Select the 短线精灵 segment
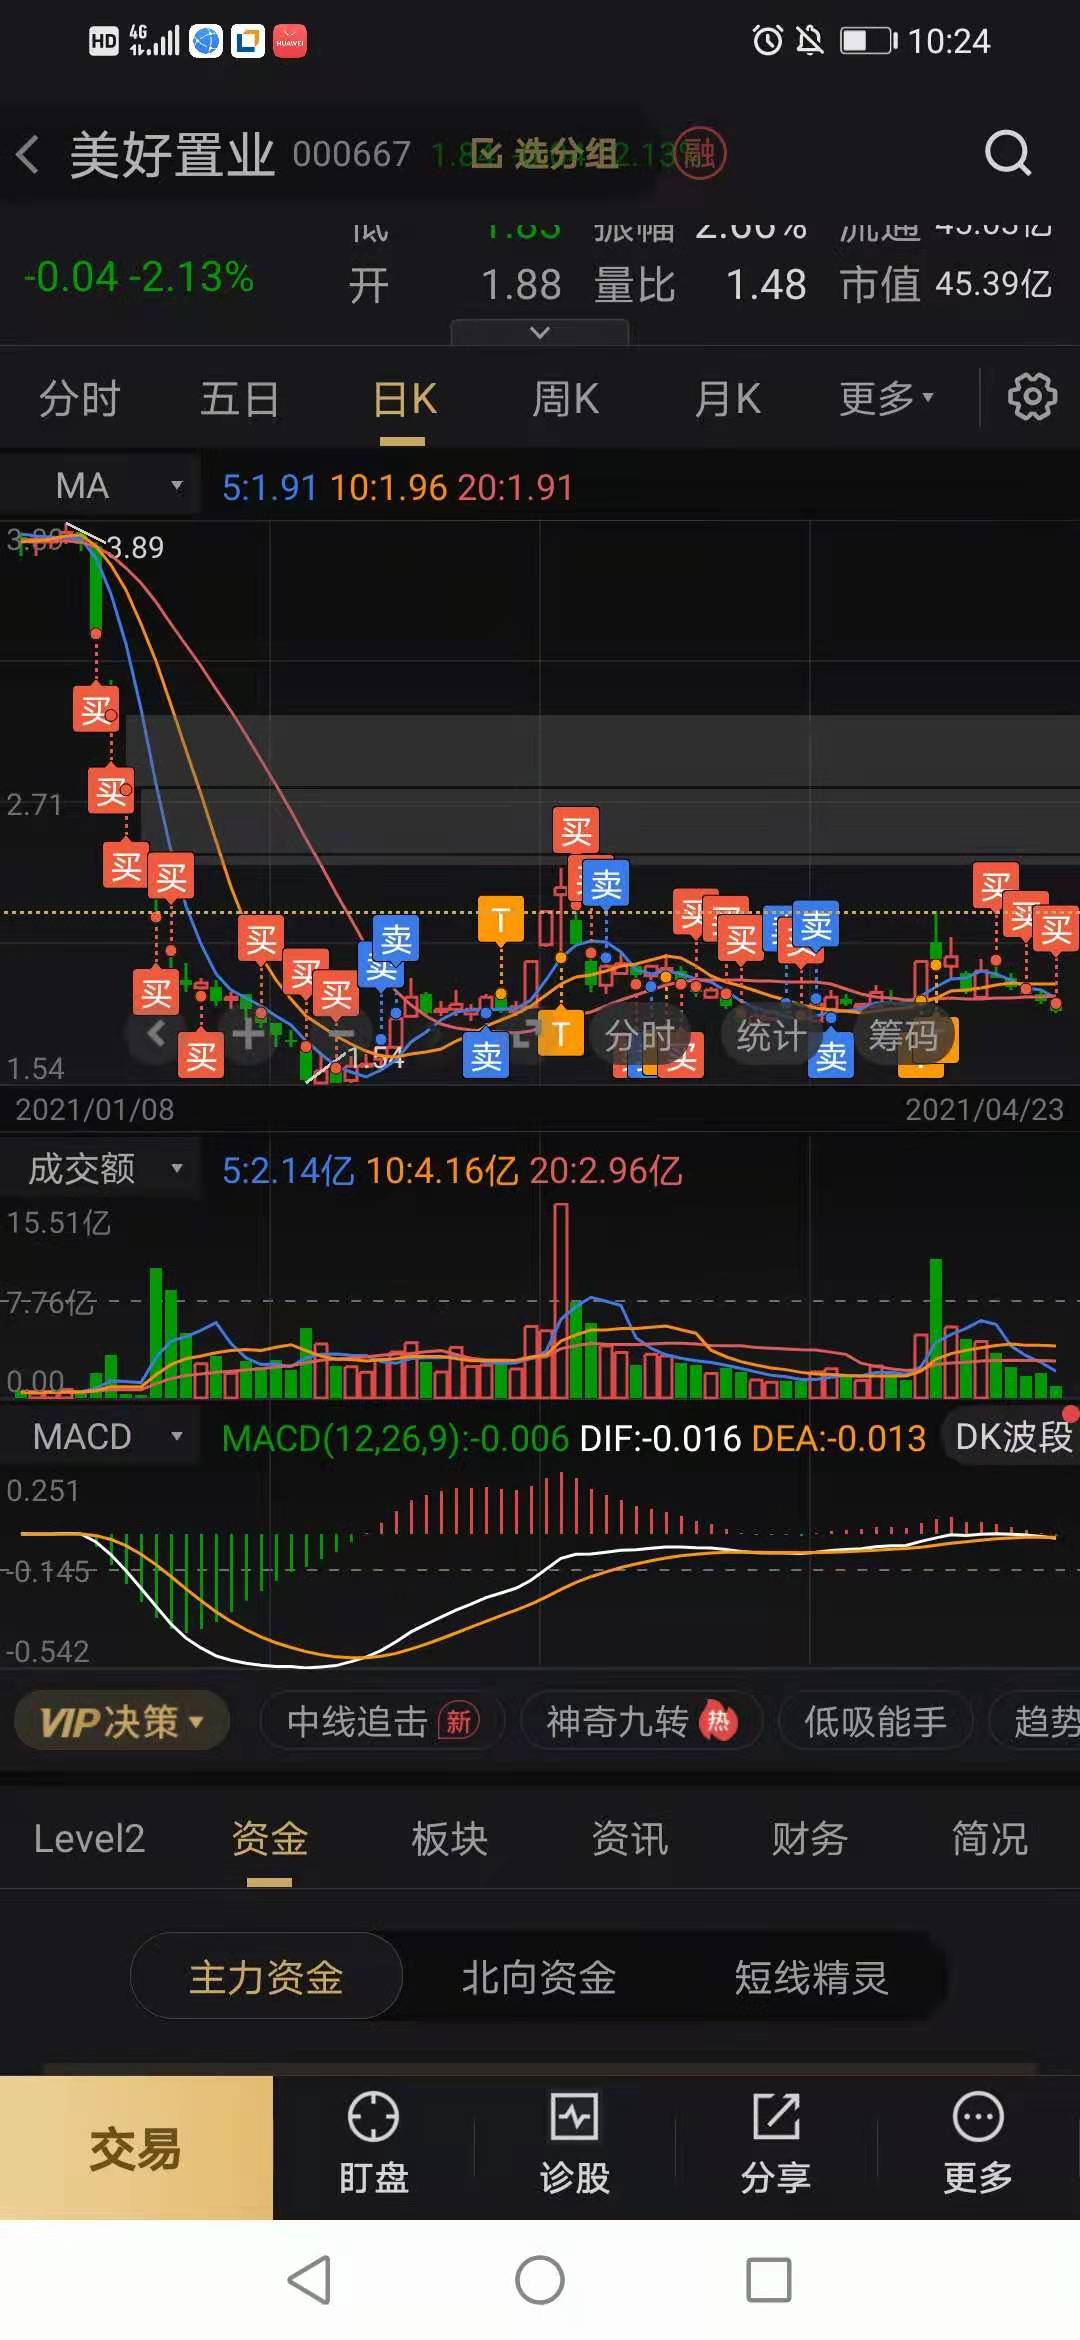This screenshot has height=2340, width=1080. (x=811, y=1977)
